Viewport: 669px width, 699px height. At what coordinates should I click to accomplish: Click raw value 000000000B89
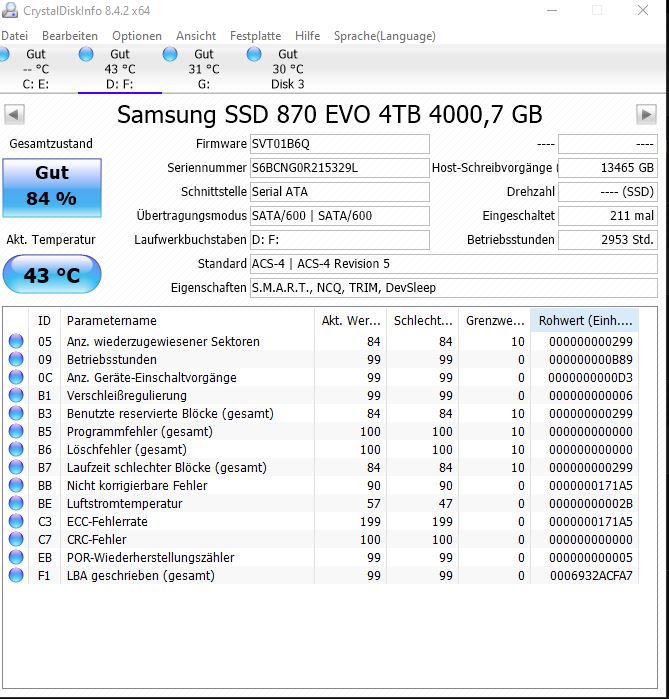(x=591, y=359)
